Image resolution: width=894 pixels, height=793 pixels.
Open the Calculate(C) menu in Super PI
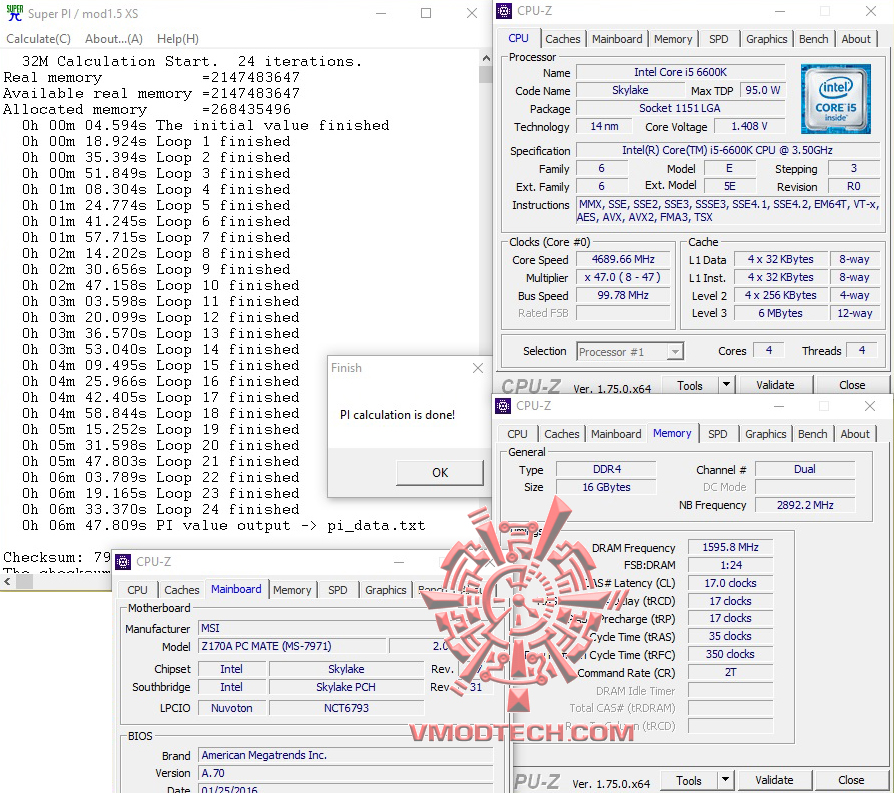[x=38, y=39]
